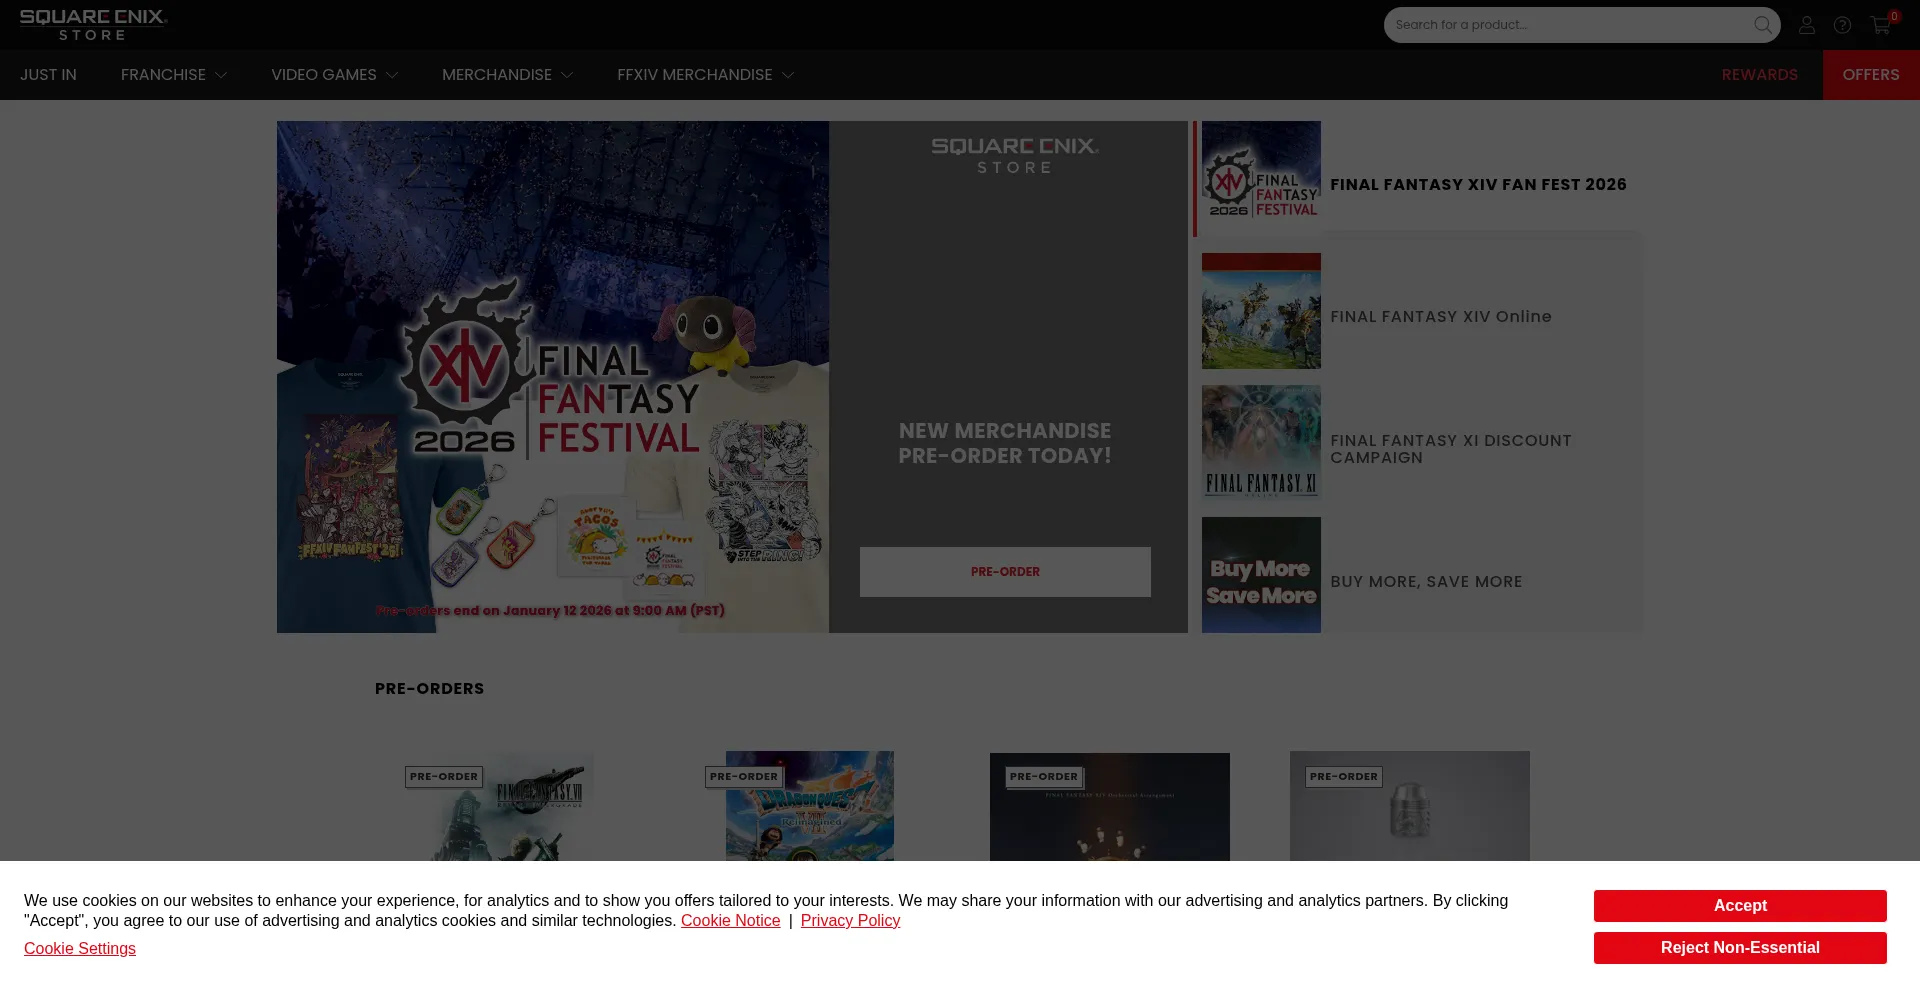
Task: Open the dark orchestral album pre-order product
Action: [x=1110, y=807]
